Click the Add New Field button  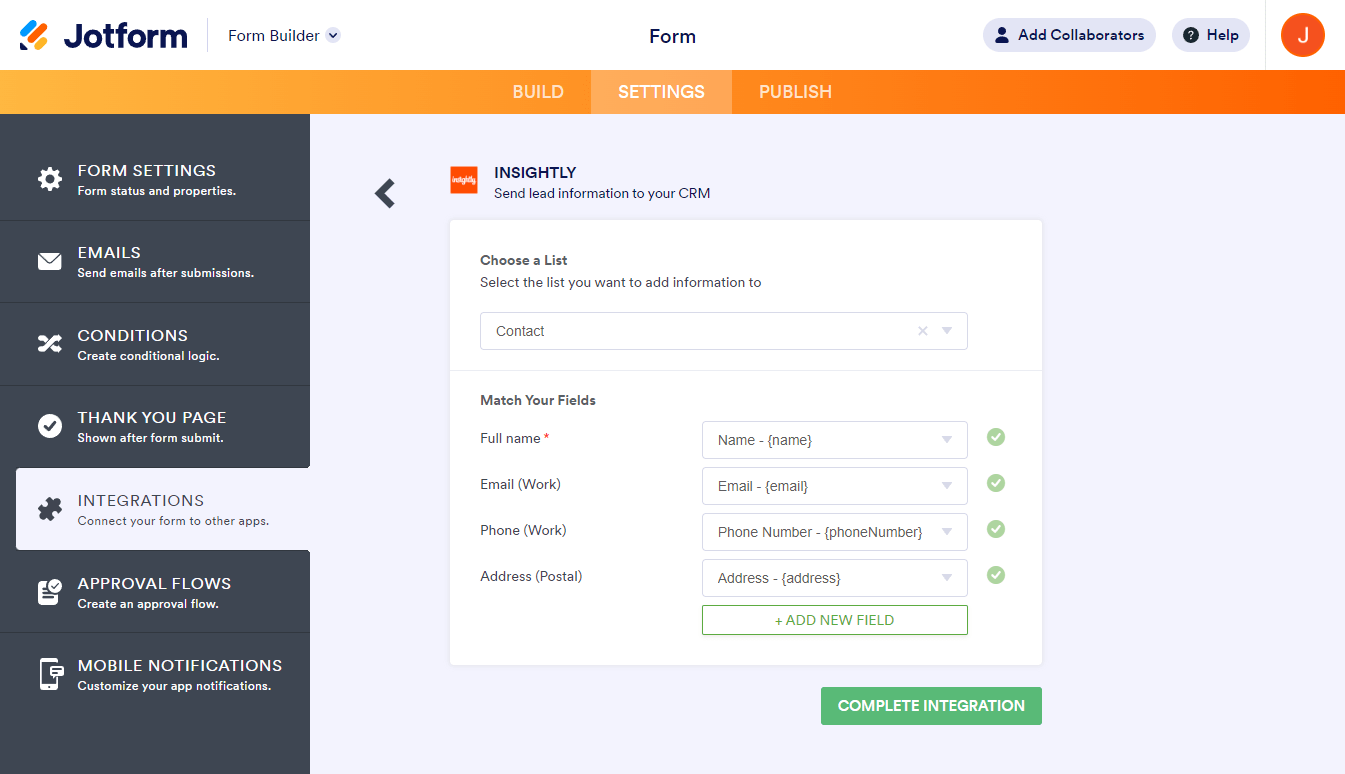coord(834,620)
